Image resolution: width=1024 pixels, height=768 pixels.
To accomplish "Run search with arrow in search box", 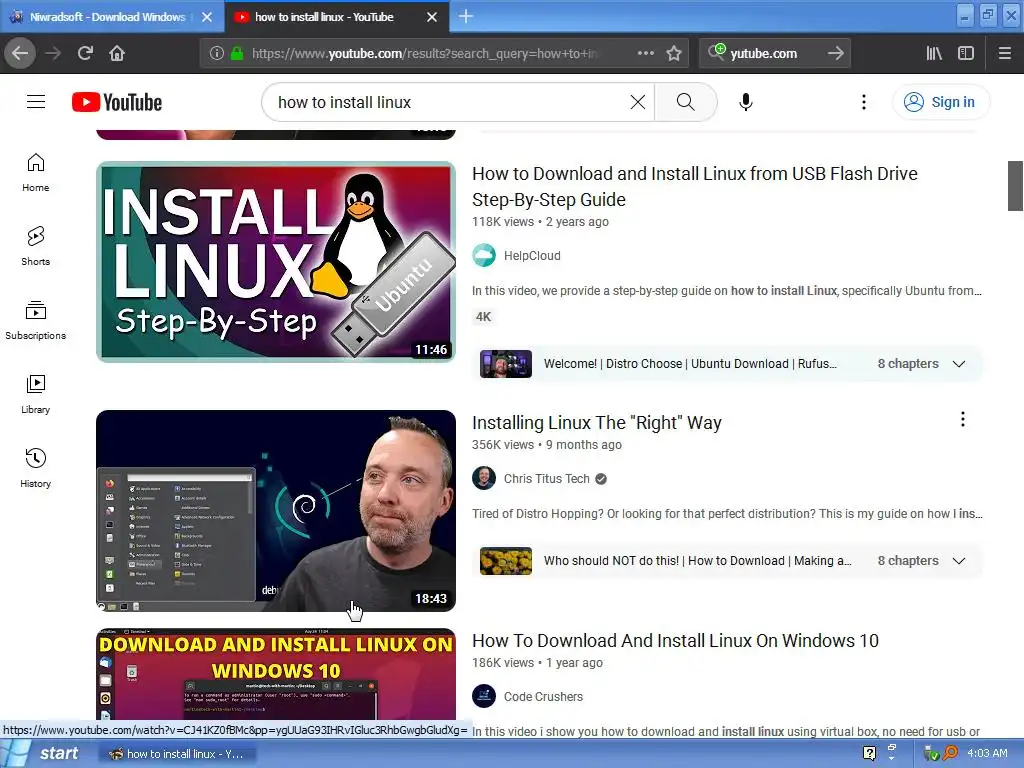I will 835,53.
